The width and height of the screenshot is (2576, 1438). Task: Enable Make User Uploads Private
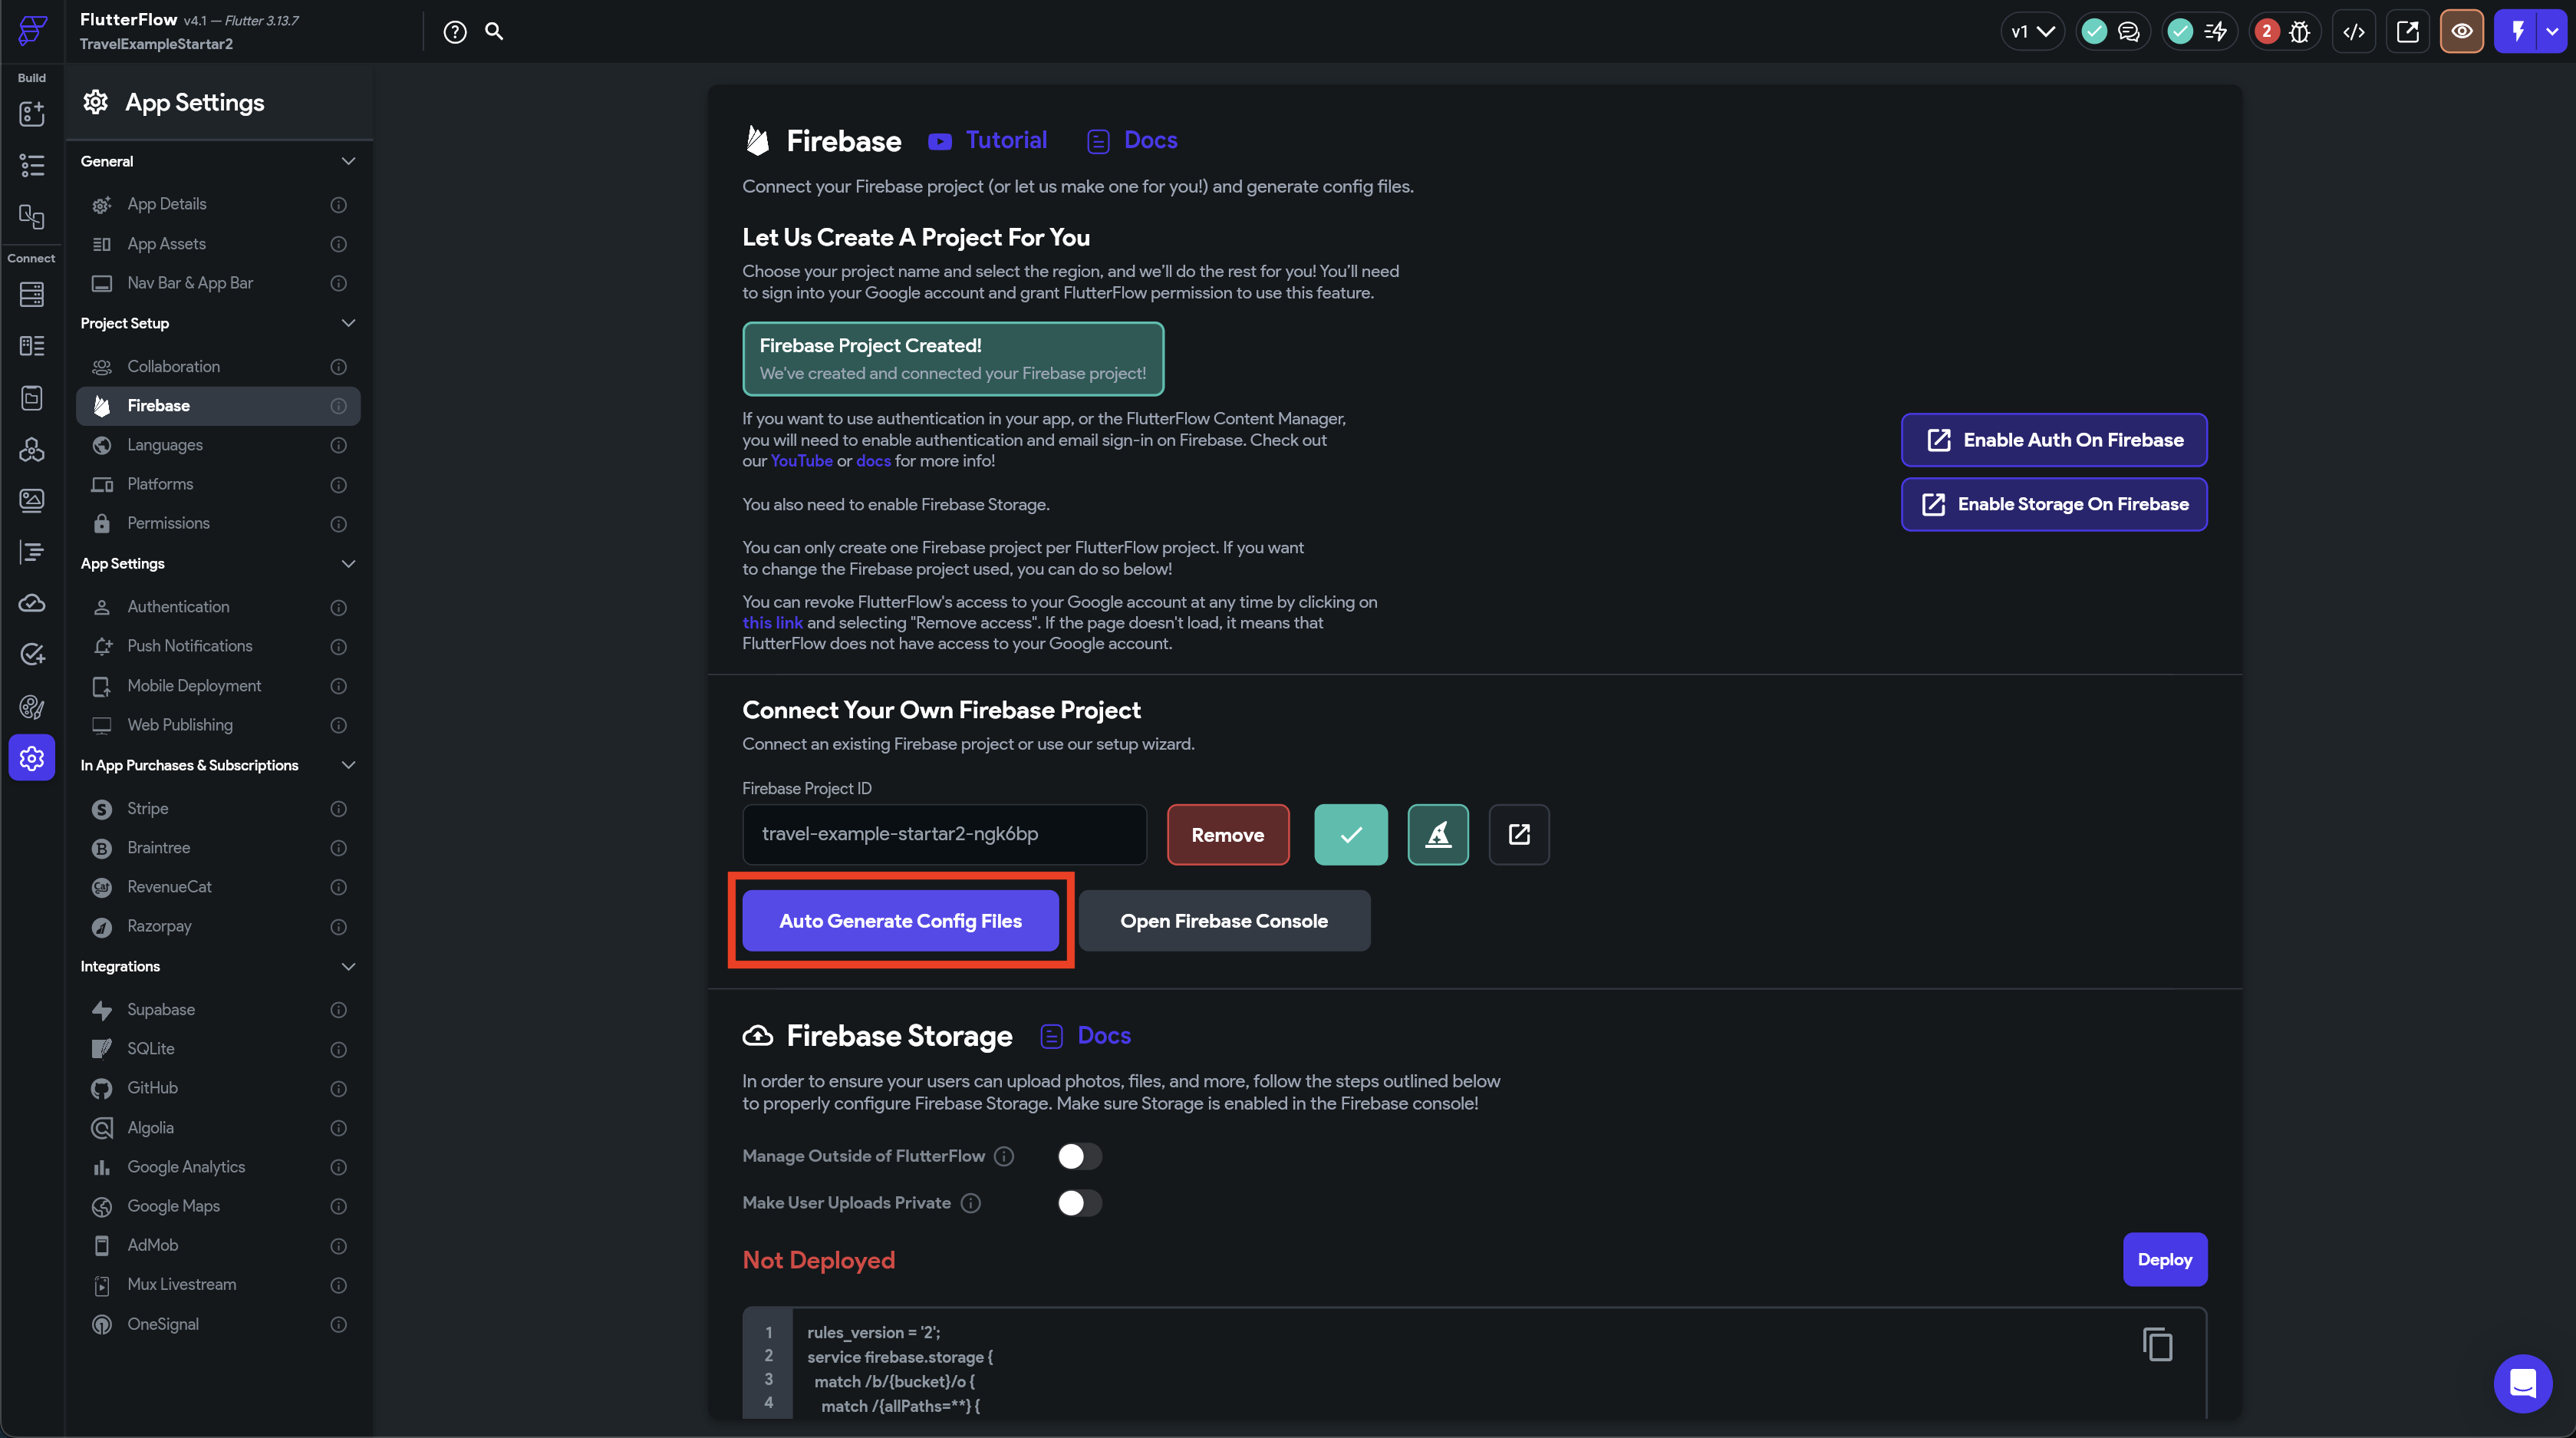pyautogui.click(x=1079, y=1203)
